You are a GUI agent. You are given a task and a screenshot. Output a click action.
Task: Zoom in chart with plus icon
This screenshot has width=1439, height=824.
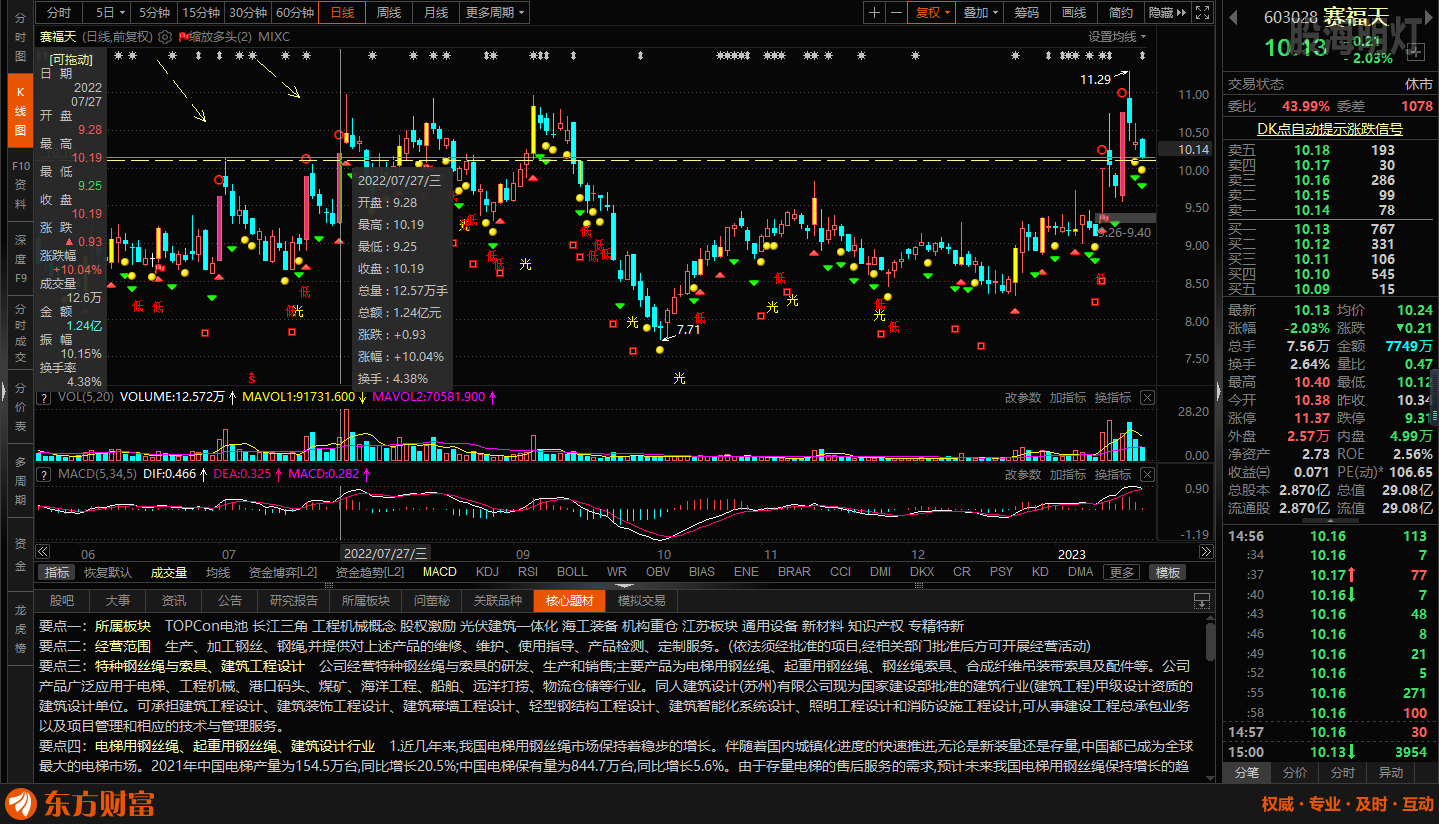coord(875,12)
